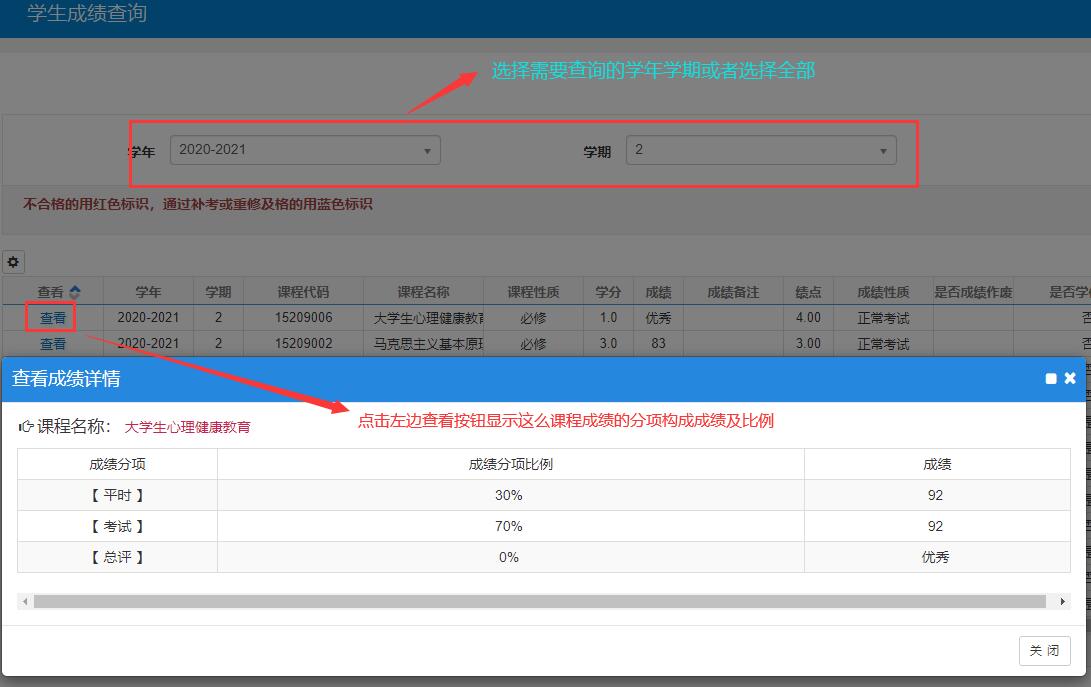Click the right arrow of the dialog scrollbar
Viewport: 1091px width, 687px height.
tap(1062, 601)
